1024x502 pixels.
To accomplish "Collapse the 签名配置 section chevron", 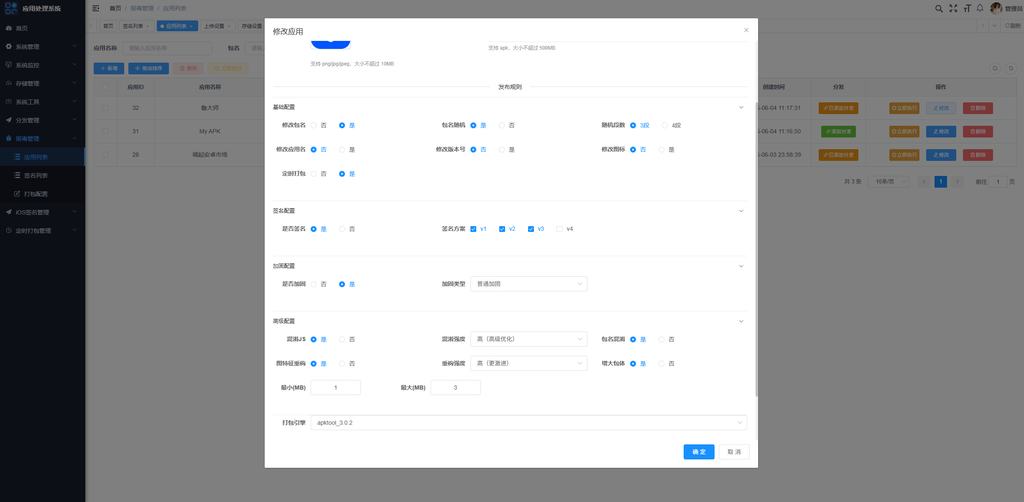I will [x=741, y=211].
